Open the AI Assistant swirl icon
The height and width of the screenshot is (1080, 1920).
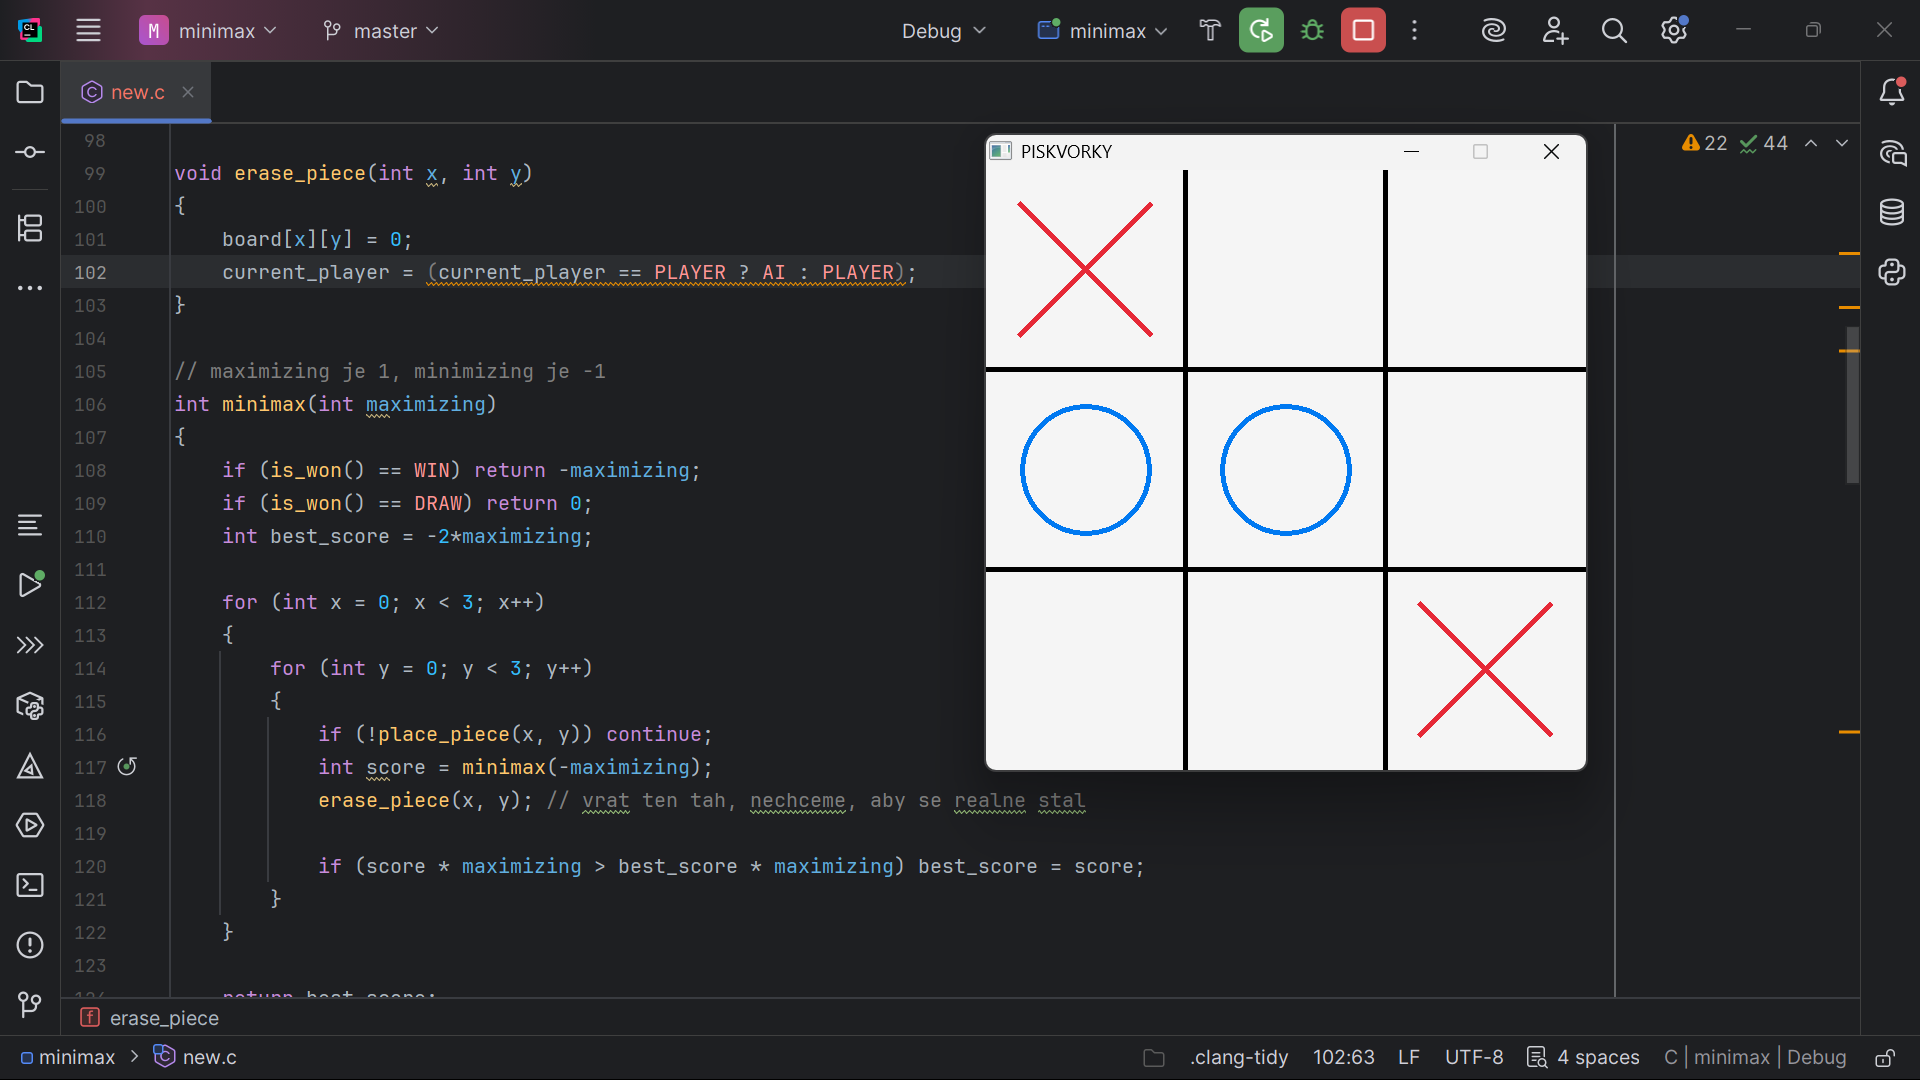tap(1494, 30)
